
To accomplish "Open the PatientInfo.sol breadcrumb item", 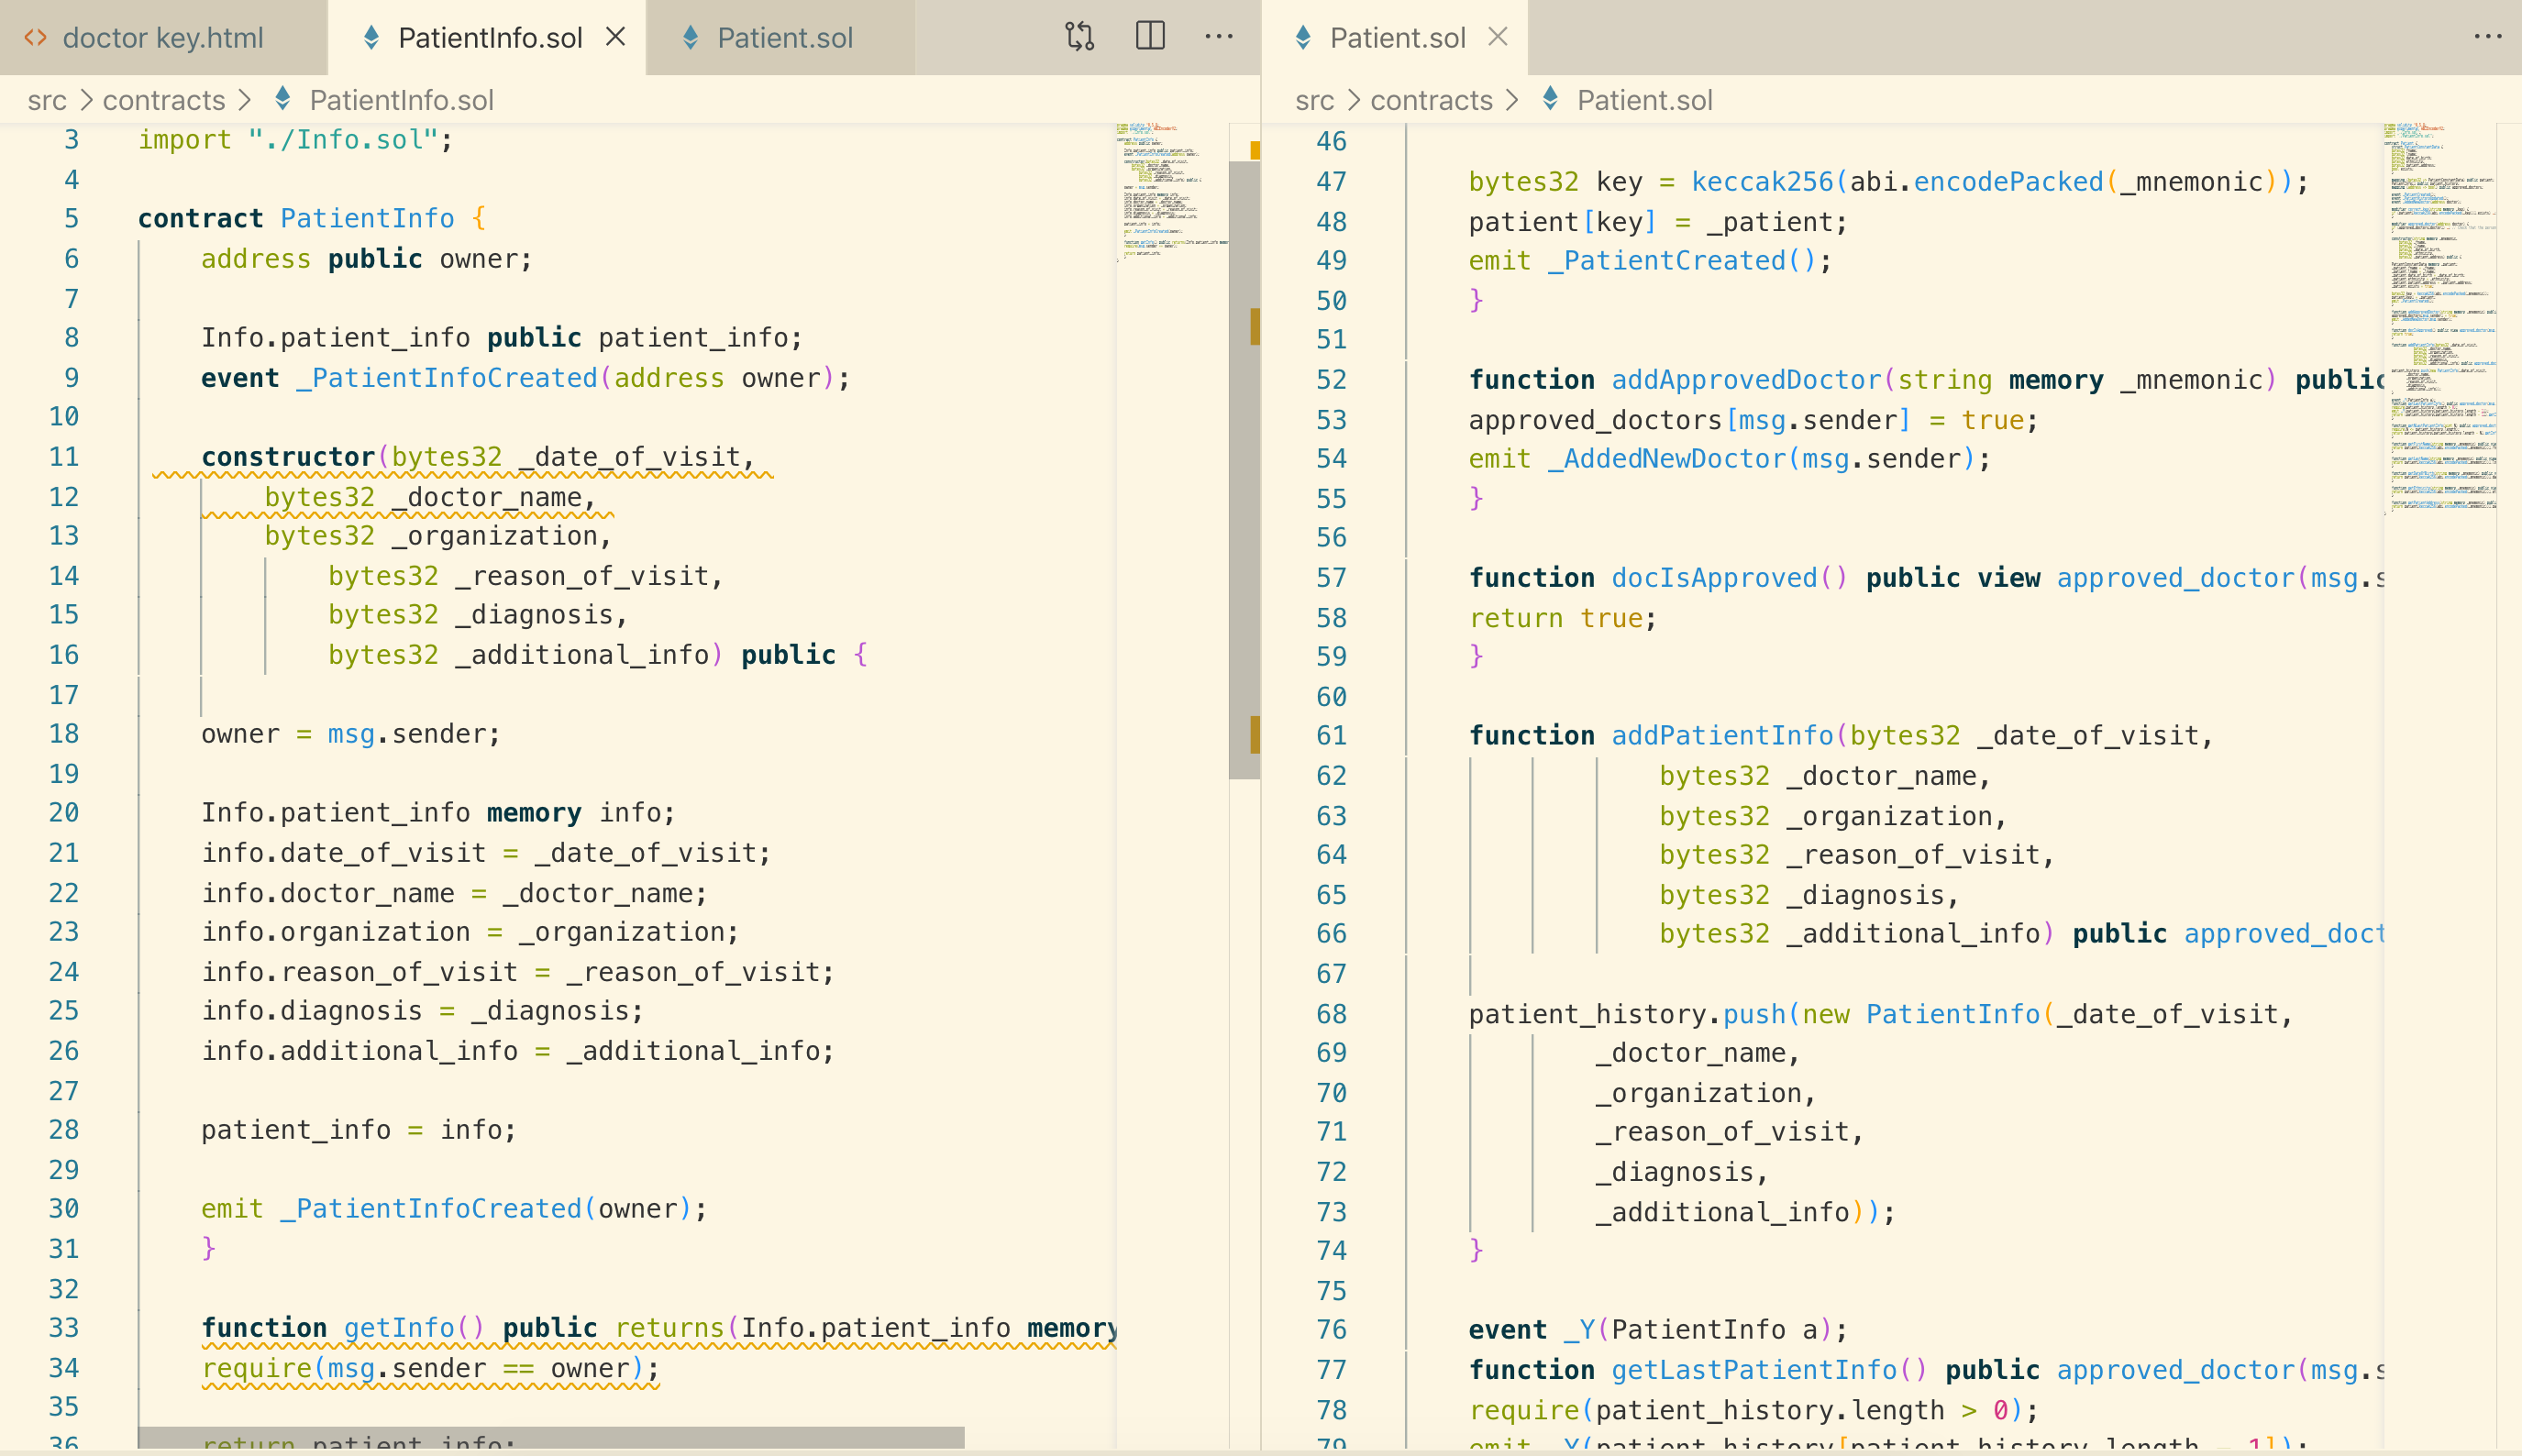I will point(401,100).
